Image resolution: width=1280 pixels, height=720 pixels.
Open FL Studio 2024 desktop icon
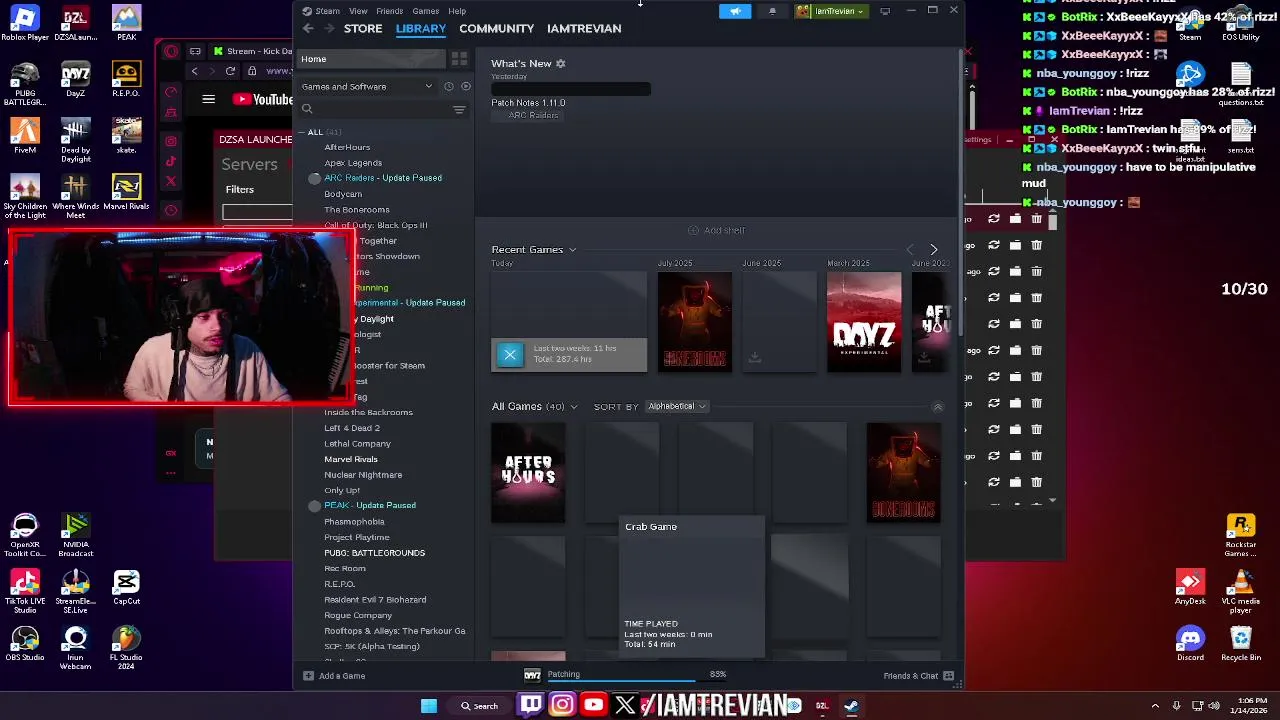tap(126, 648)
